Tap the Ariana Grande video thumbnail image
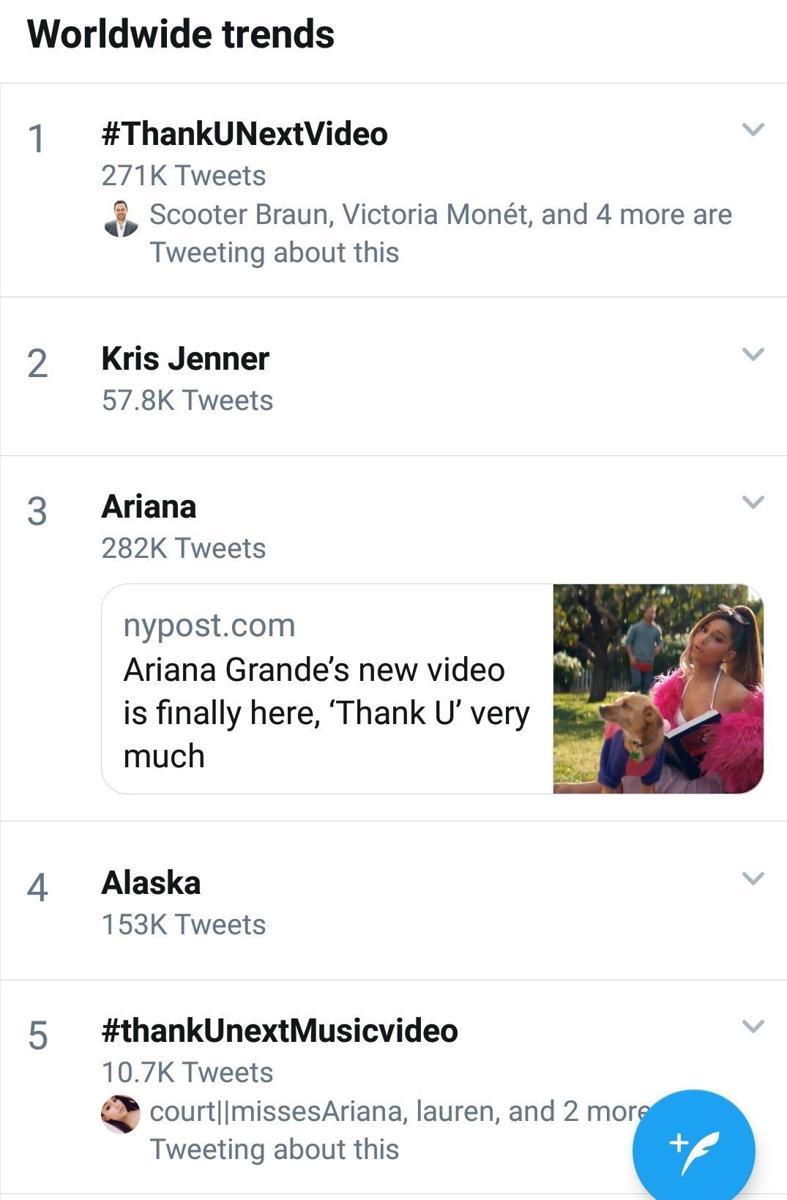 [x=658, y=689]
